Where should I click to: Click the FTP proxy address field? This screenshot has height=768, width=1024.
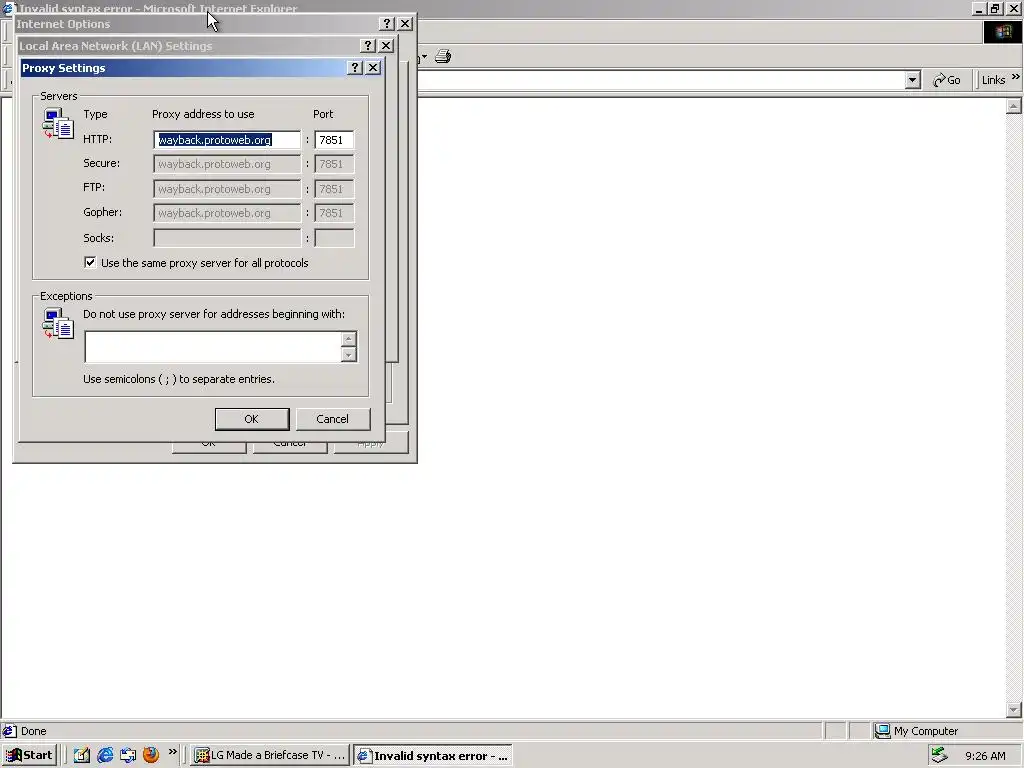pos(227,189)
